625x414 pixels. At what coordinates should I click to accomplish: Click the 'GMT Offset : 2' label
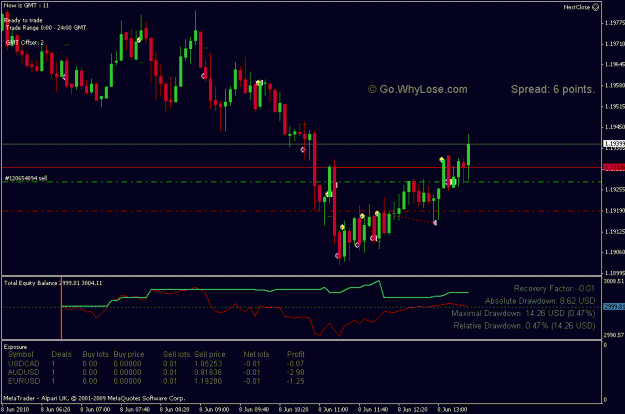click(25, 43)
